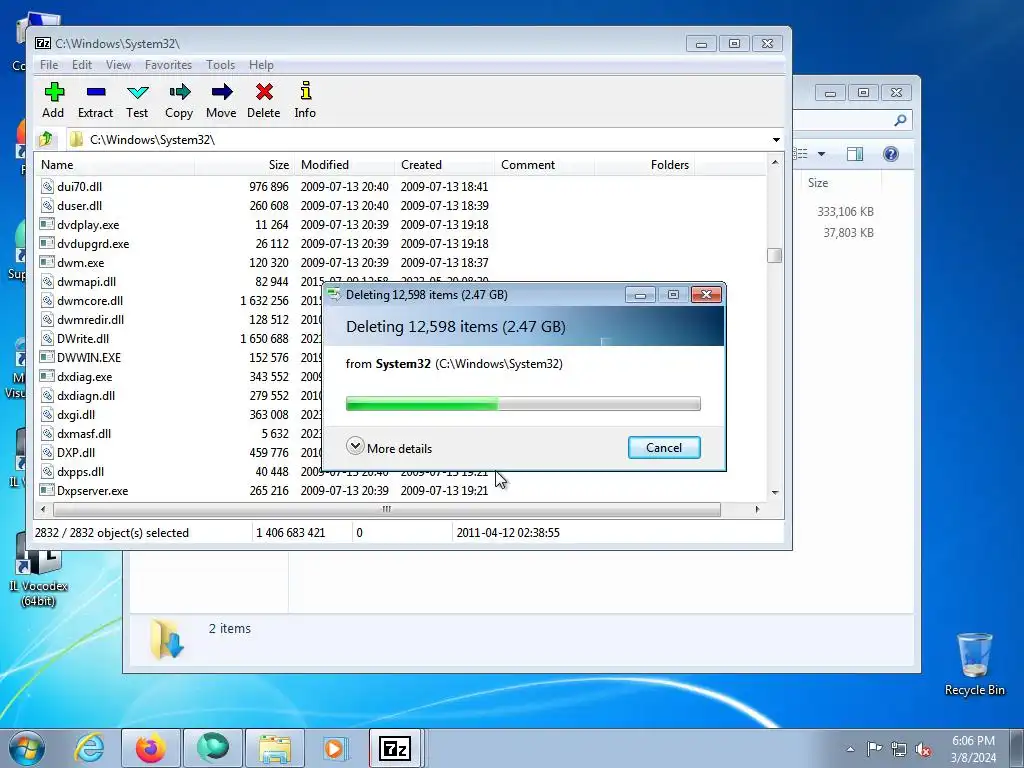Open the Recycle Bin desktop icon
This screenshot has width=1024, height=768.
pos(974,664)
